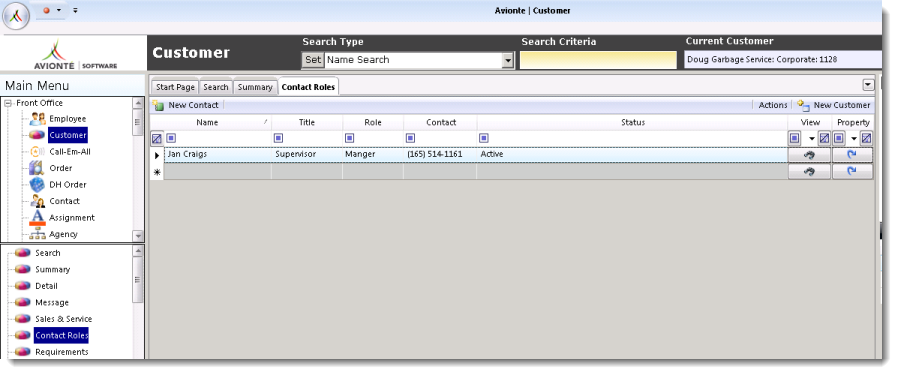Viewport: 897px width, 374px height.
Task: Switch to the Summary tab
Action: click(255, 87)
